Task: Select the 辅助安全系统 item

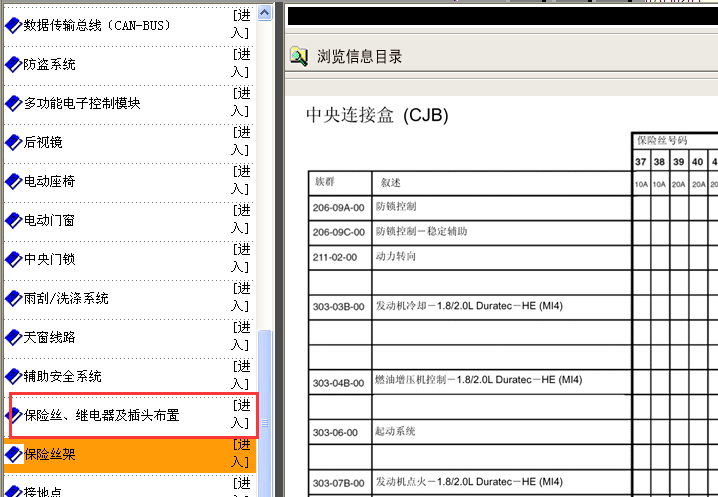Action: click(x=63, y=377)
